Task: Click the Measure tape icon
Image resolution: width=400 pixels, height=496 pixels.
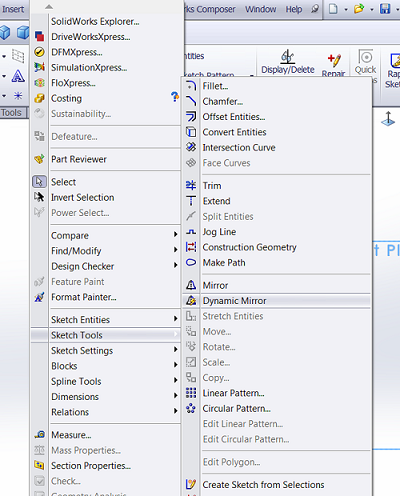Action: [39, 435]
